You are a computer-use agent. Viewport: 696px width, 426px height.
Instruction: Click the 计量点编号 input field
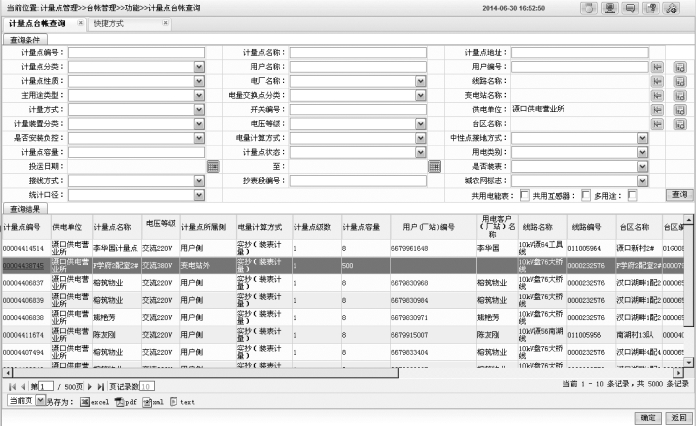(136, 52)
